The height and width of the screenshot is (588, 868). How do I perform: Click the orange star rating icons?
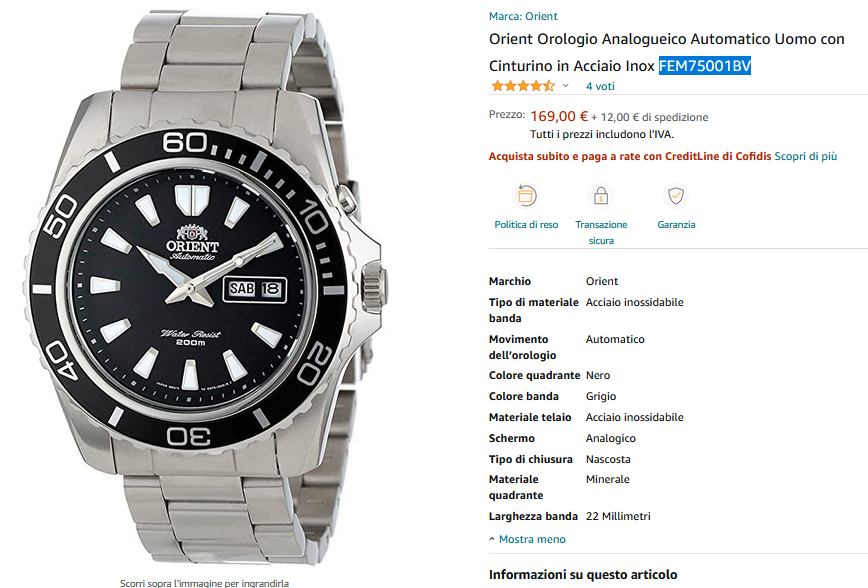coord(522,87)
